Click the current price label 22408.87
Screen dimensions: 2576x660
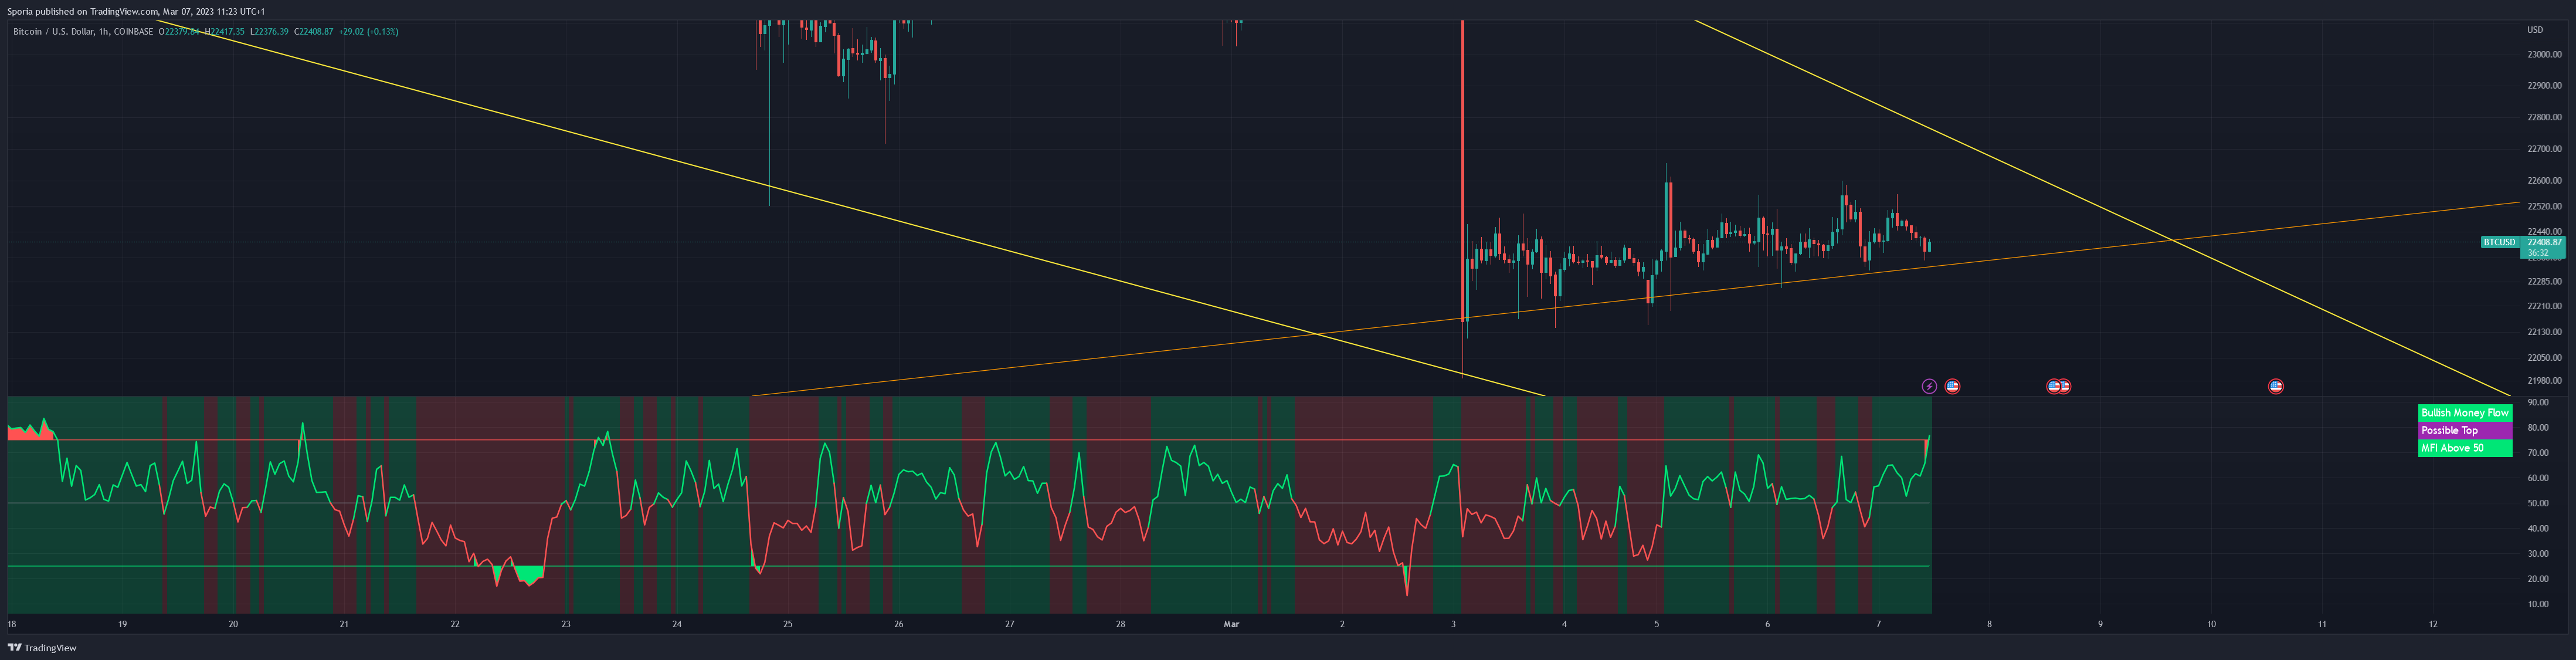pos(2545,242)
